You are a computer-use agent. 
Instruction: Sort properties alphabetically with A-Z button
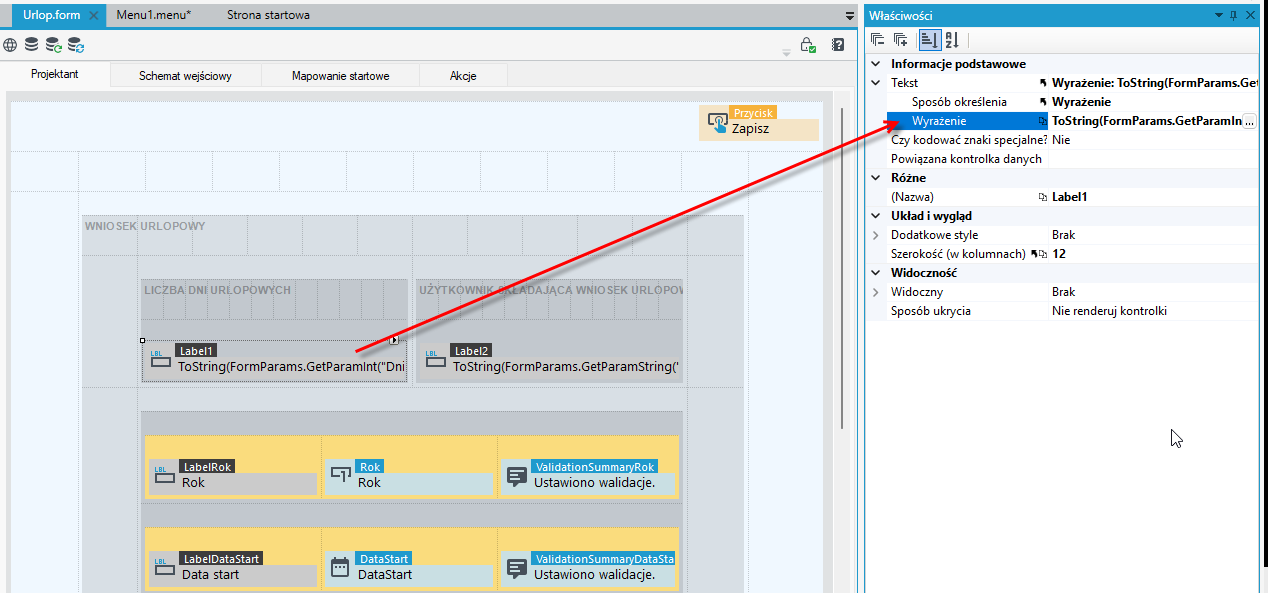(951, 40)
